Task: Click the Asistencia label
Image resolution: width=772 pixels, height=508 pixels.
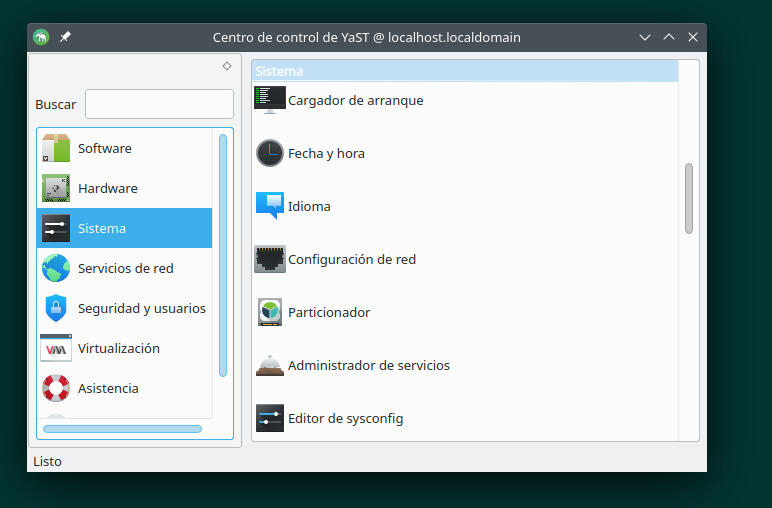Action: coord(108,388)
